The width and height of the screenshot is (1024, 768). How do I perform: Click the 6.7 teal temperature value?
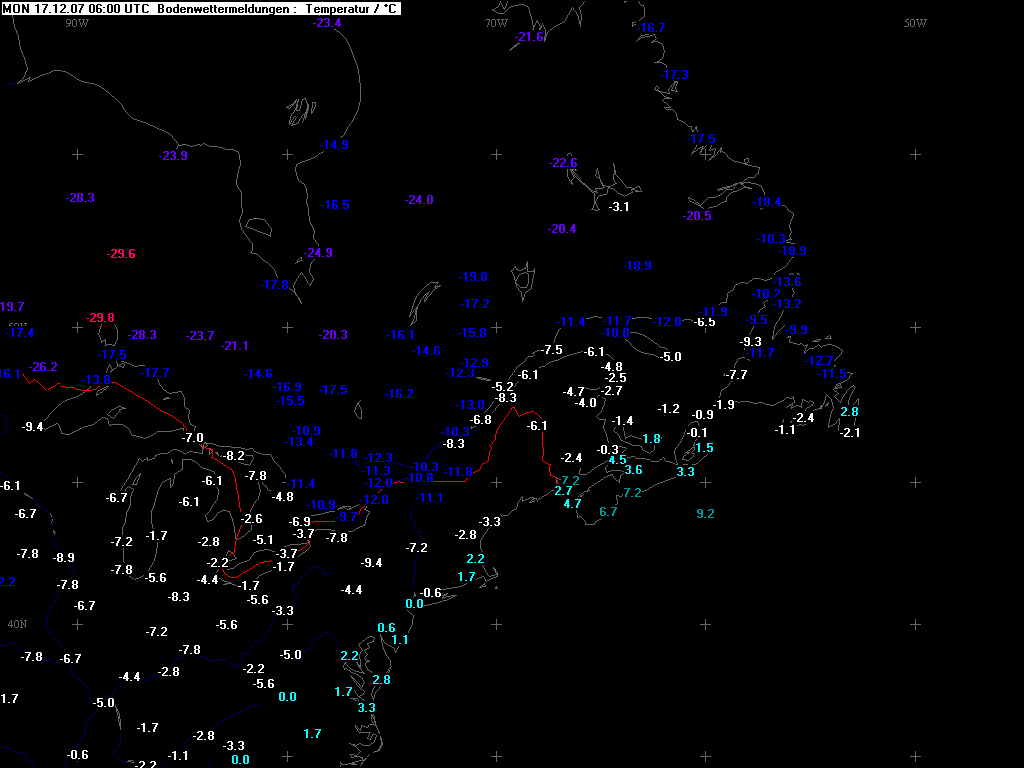pyautogui.click(x=608, y=512)
